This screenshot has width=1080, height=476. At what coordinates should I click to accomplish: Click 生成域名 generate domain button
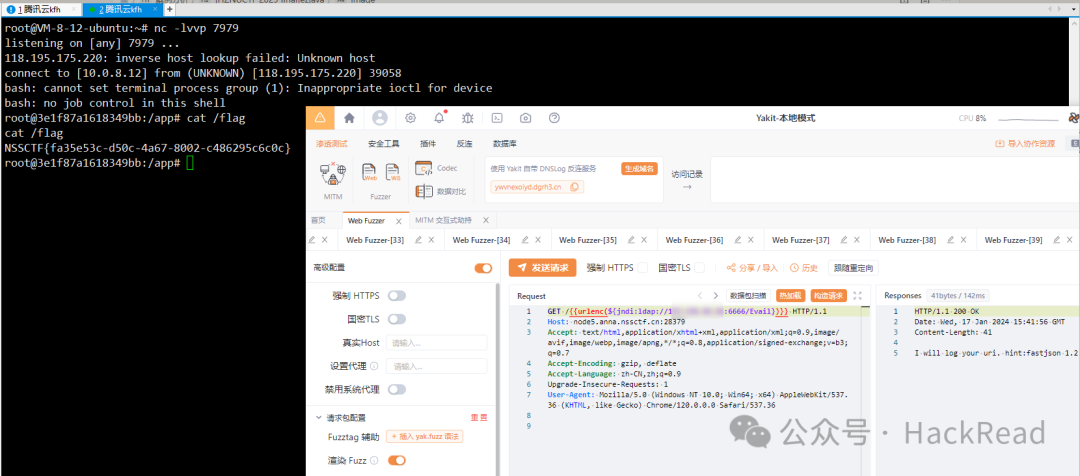639,168
